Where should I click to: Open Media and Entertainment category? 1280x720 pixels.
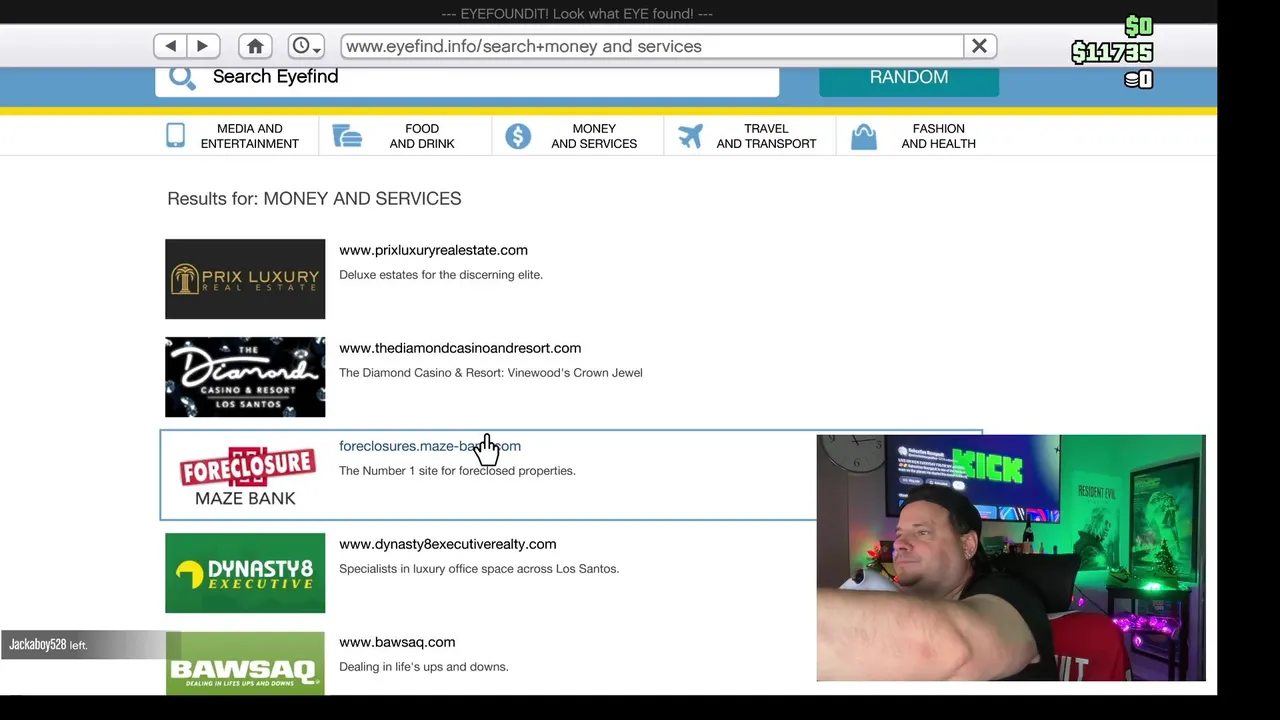(249, 136)
